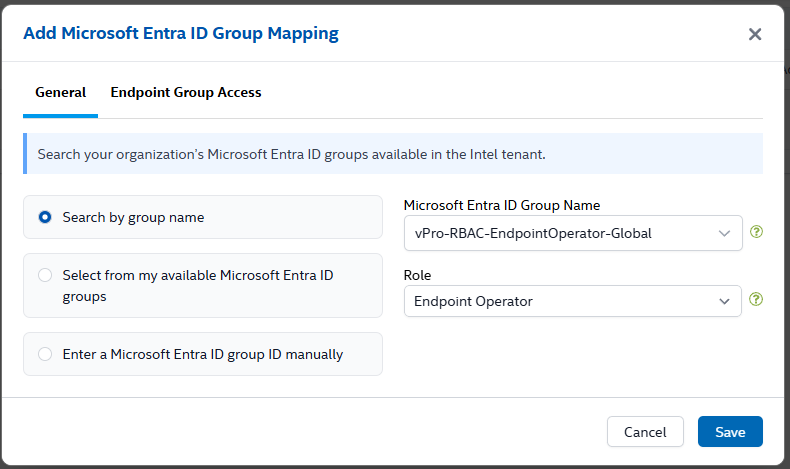Cancel the group mapping dialog
Viewport: 790px width, 469px height.
click(x=645, y=432)
